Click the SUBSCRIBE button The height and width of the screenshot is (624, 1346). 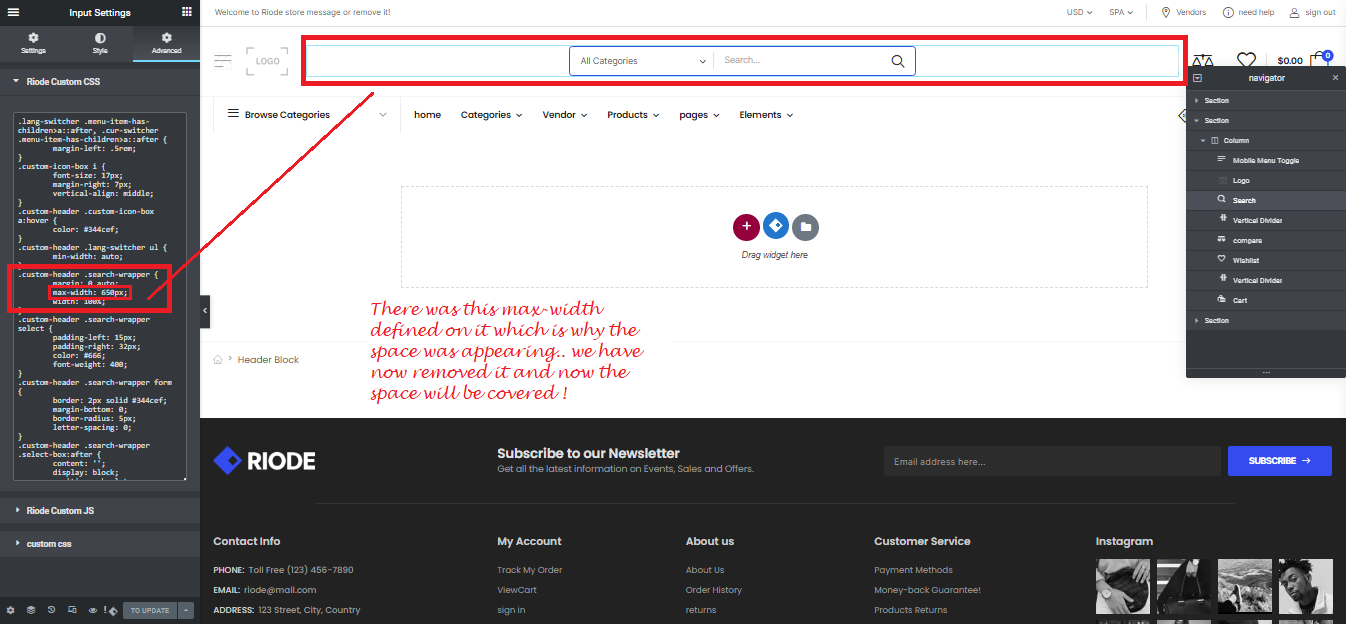[1280, 461]
